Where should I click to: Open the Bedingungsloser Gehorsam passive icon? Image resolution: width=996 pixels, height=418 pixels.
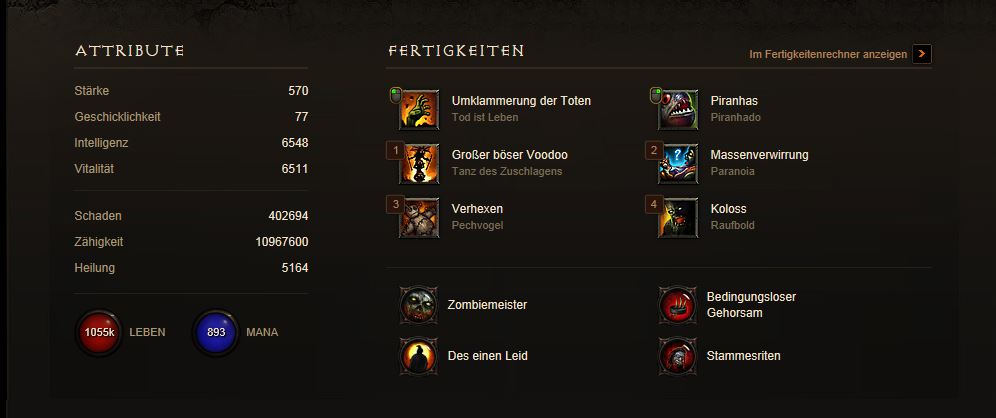[678, 305]
